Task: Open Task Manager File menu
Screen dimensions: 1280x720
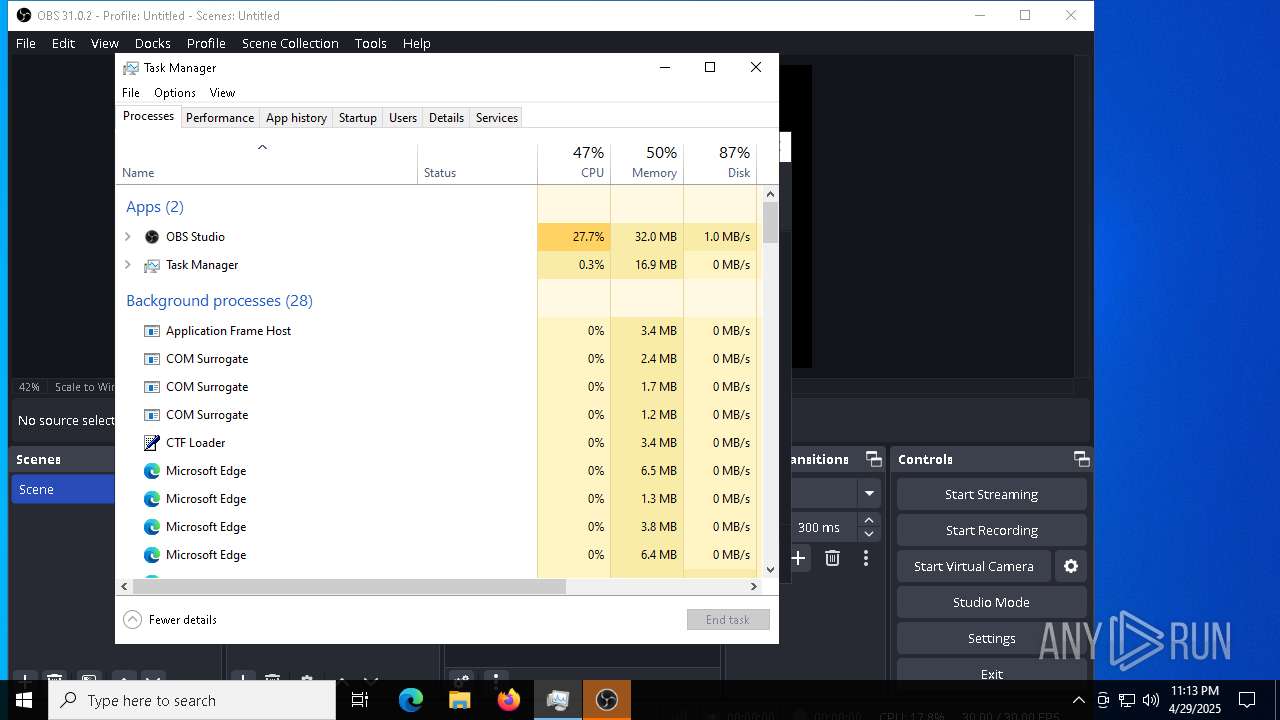Action: pos(131,92)
